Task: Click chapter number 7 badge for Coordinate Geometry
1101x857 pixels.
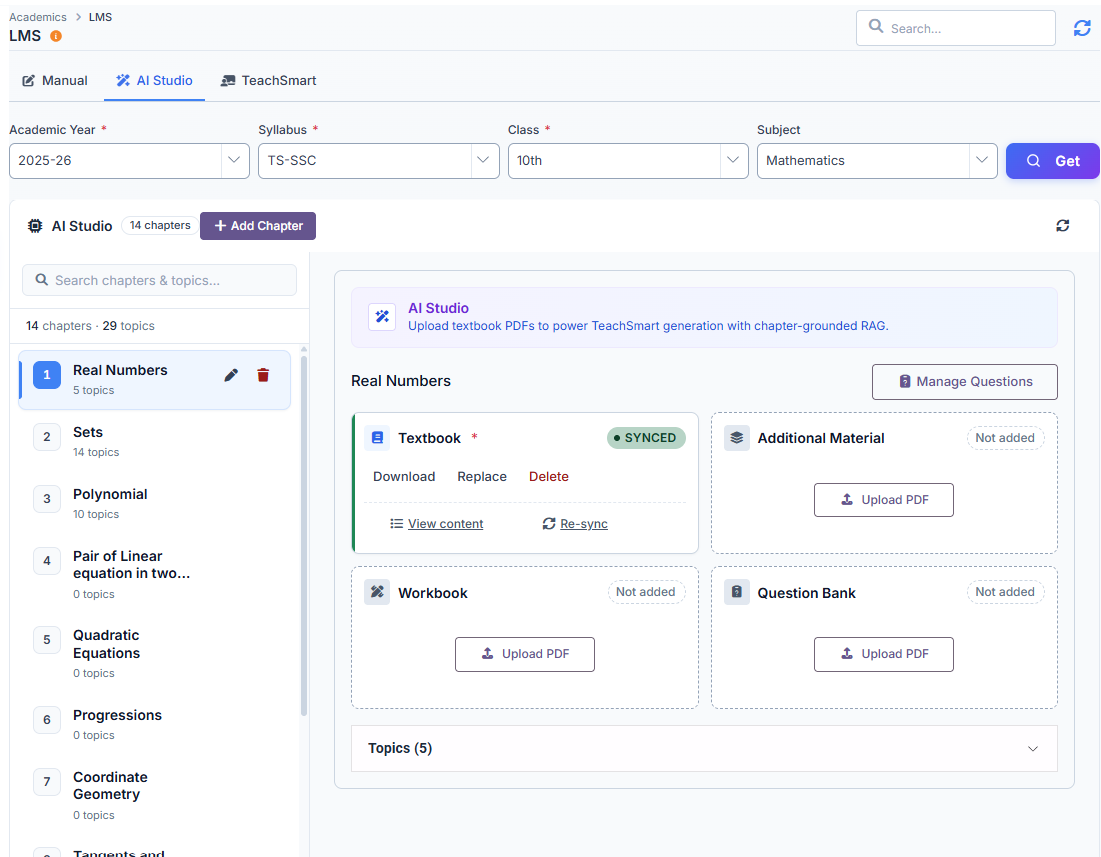Action: (47, 782)
